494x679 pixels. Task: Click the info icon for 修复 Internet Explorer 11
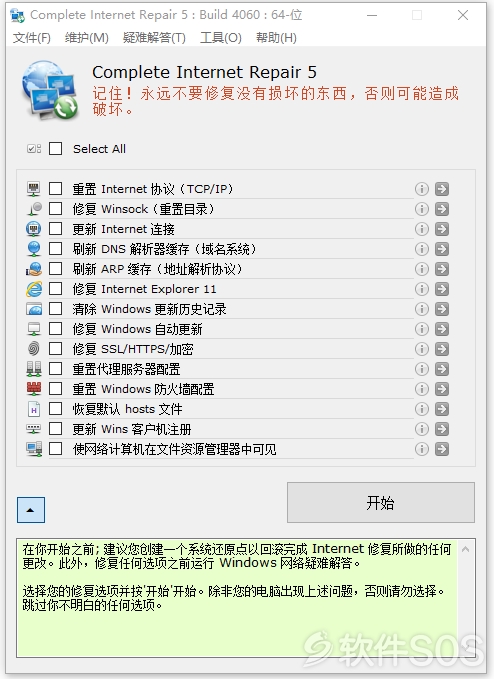click(422, 289)
